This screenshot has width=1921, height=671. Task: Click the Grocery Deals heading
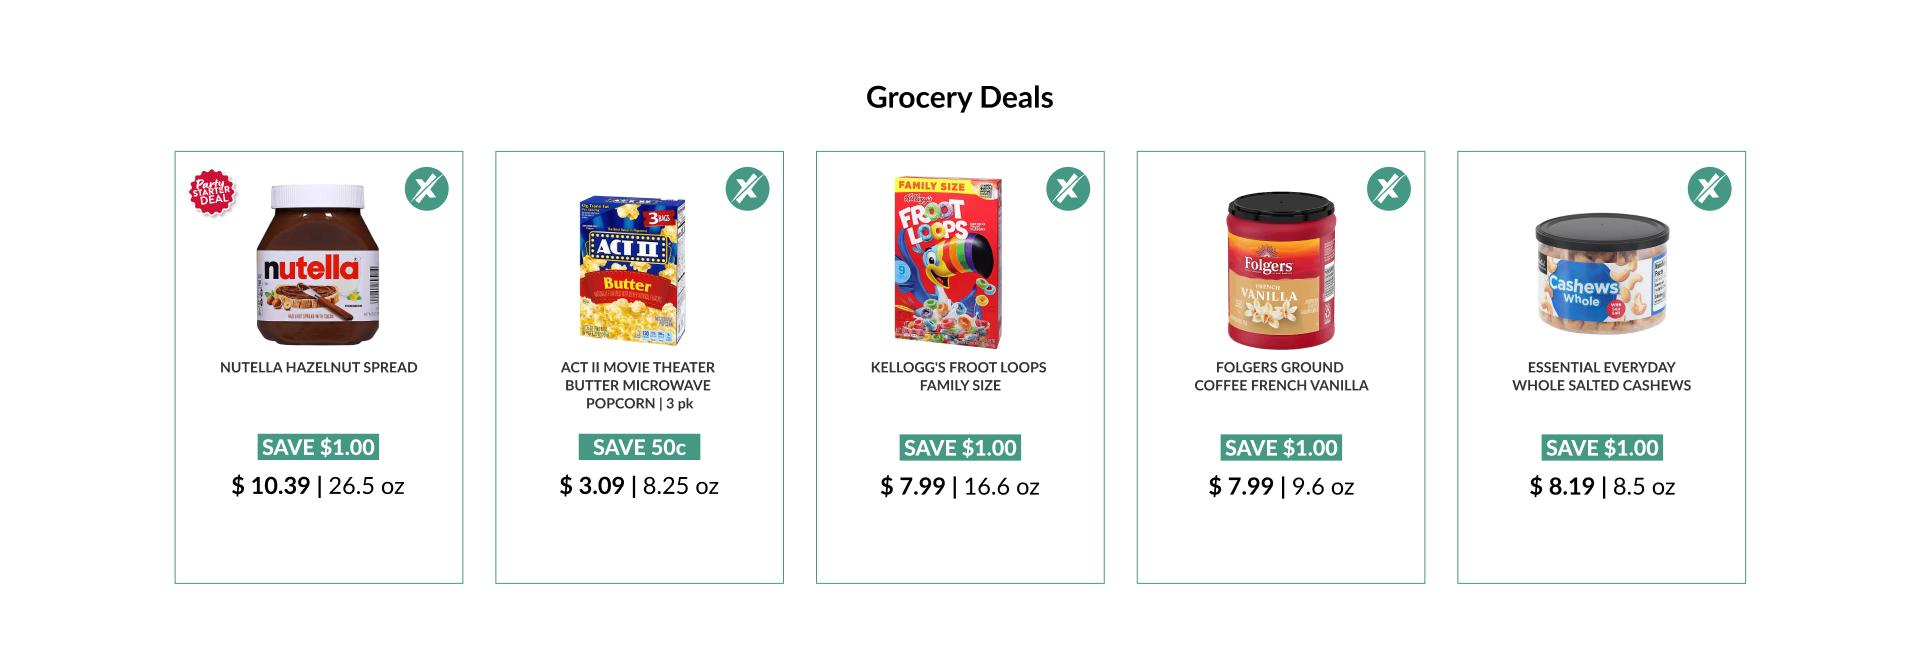(960, 97)
